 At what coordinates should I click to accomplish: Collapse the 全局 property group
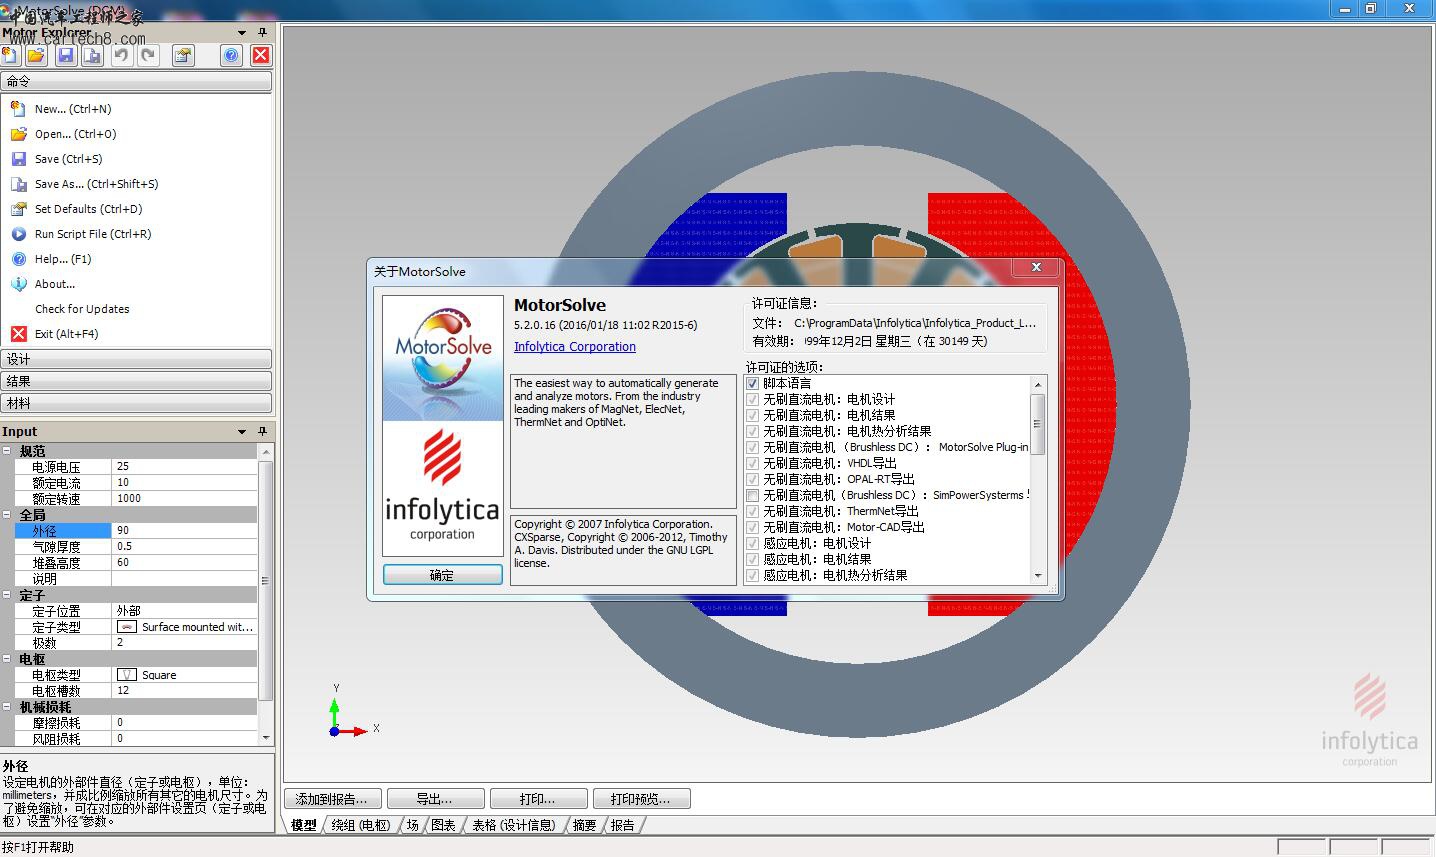(7, 515)
